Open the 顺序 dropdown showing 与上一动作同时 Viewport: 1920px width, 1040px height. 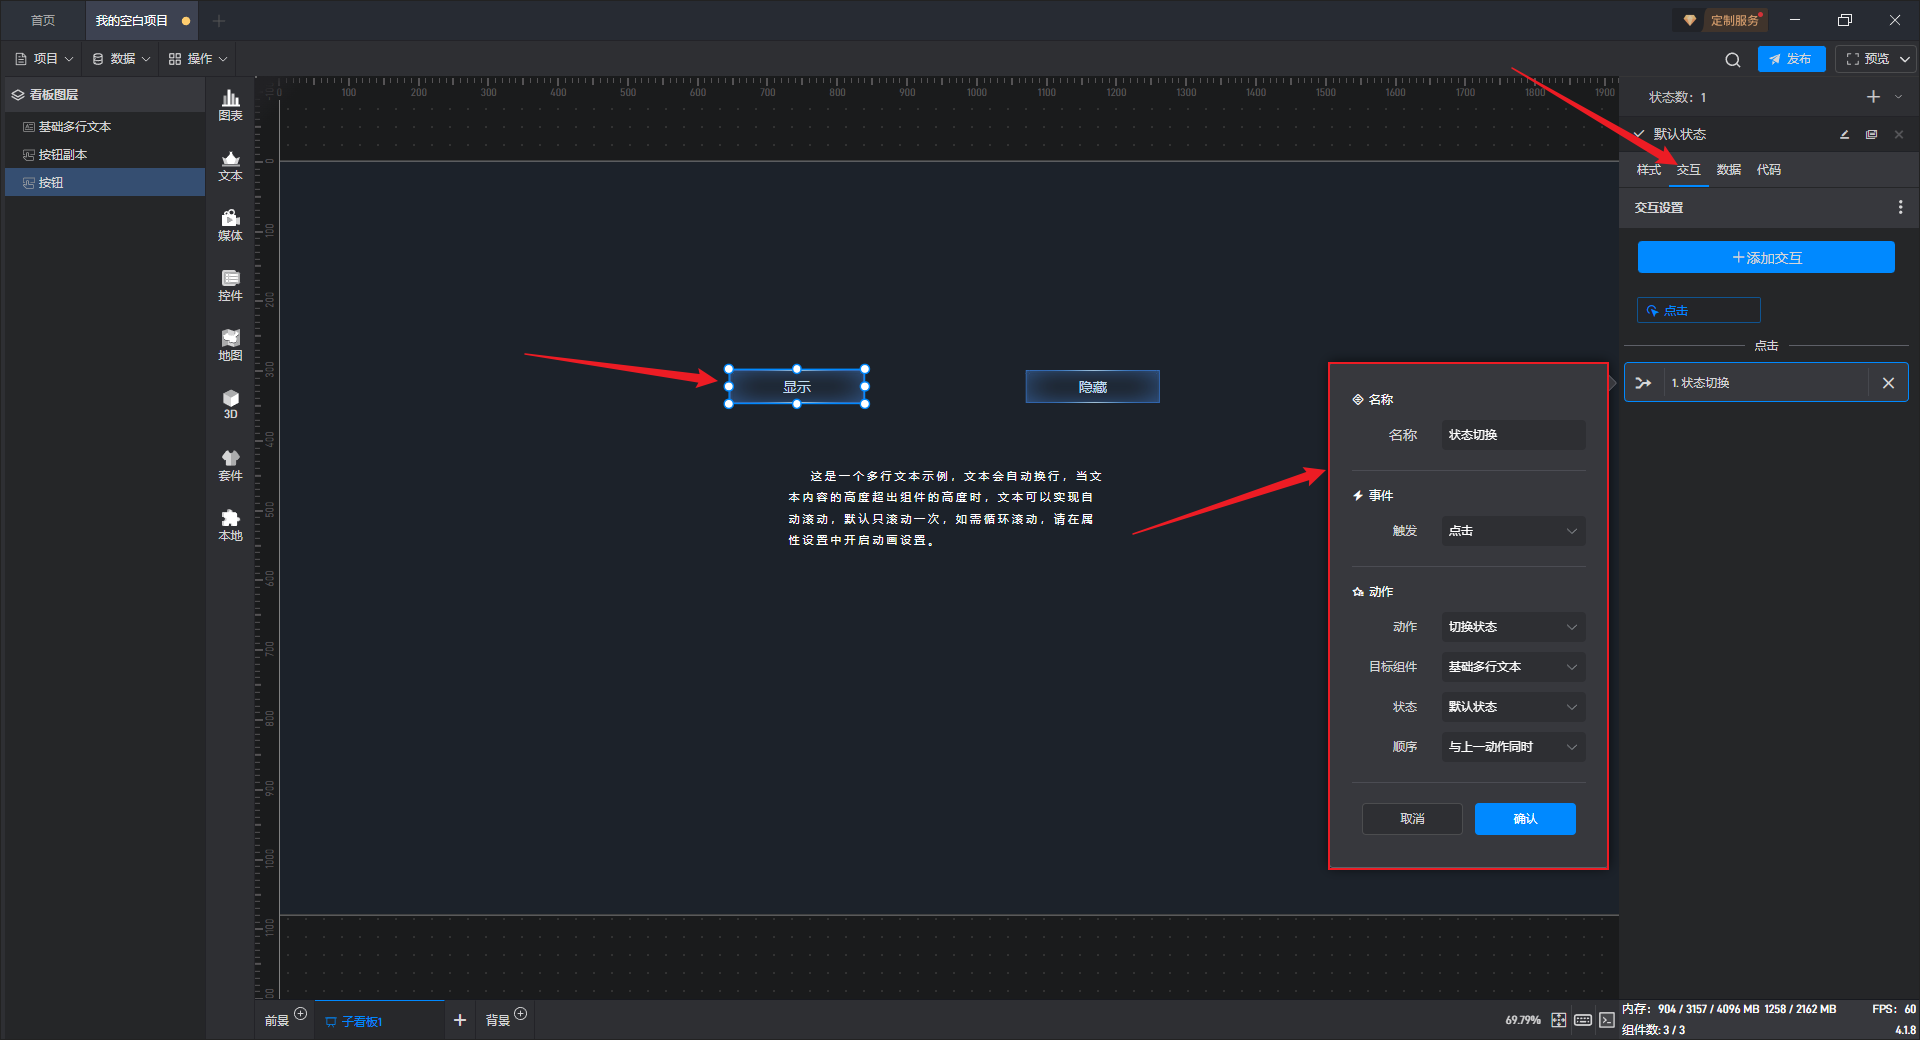coord(1513,747)
